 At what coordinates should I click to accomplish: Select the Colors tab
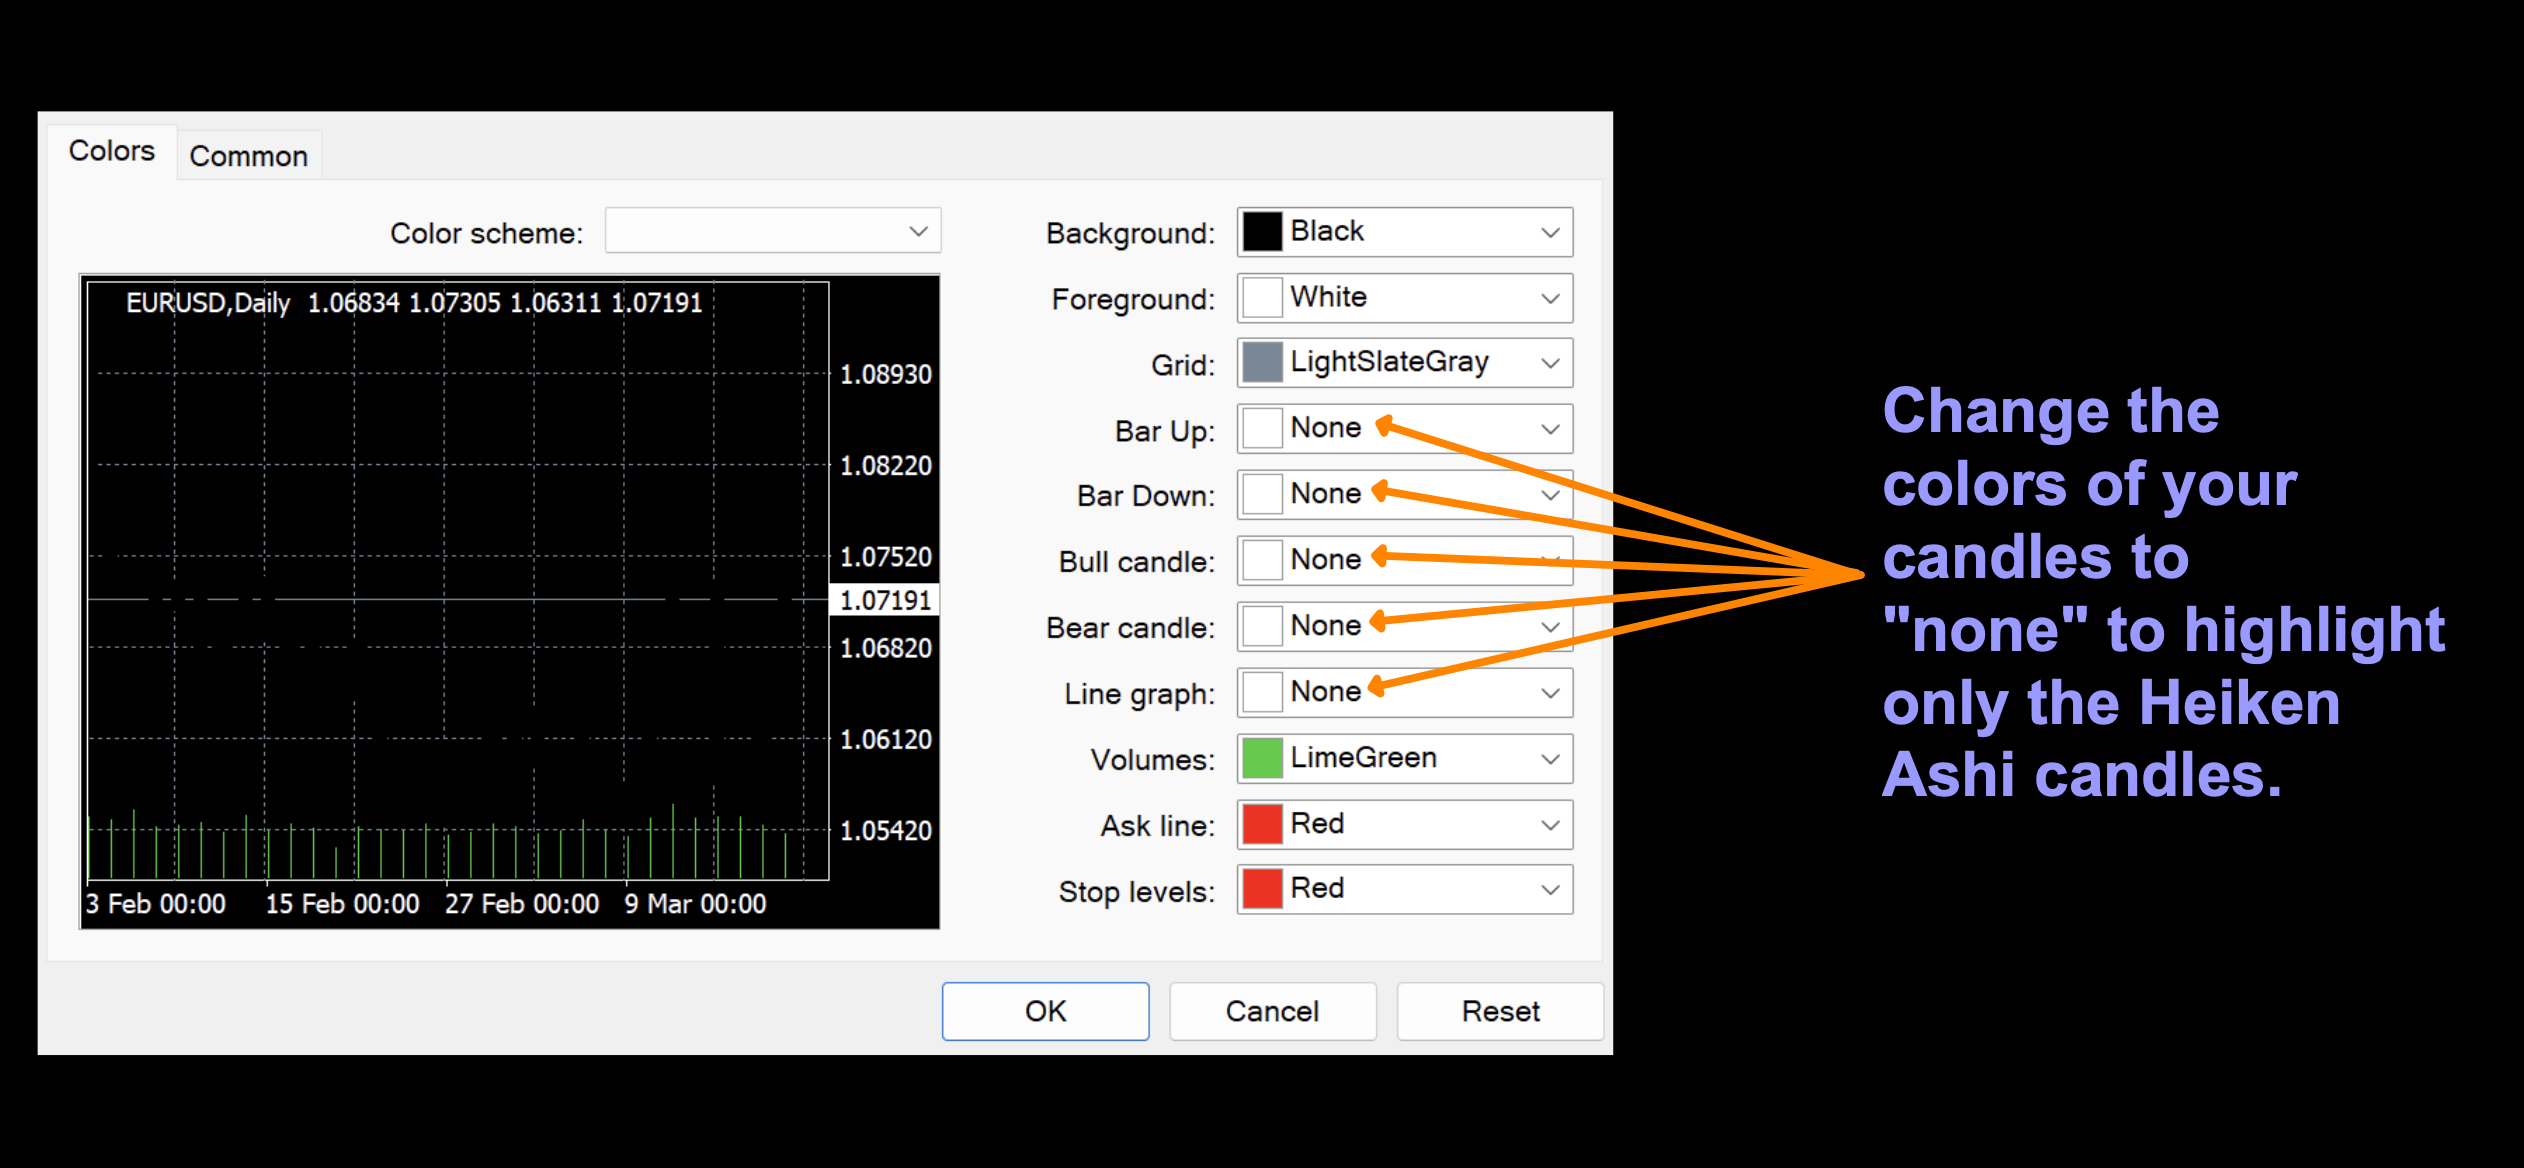click(111, 152)
